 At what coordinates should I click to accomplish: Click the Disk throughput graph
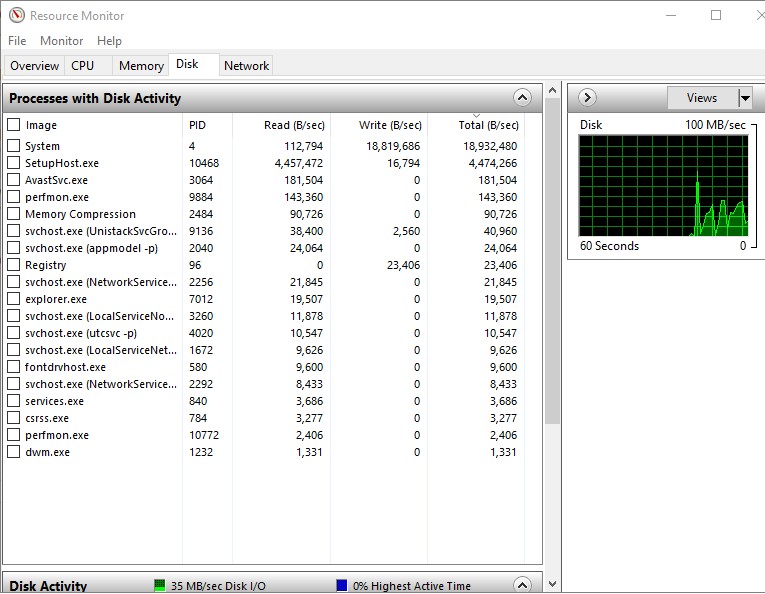664,185
